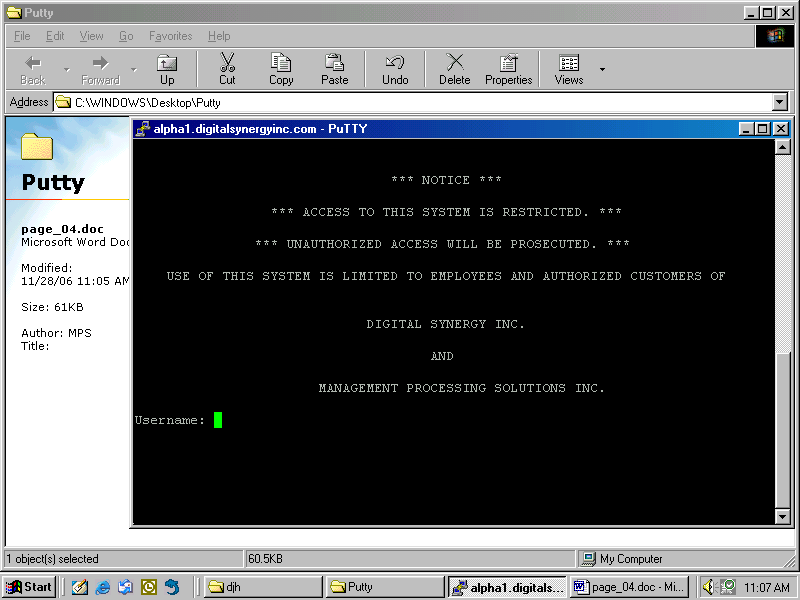800x600 pixels.
Task: Click the terminal at the Username prompt cursor
Action: coord(218,420)
